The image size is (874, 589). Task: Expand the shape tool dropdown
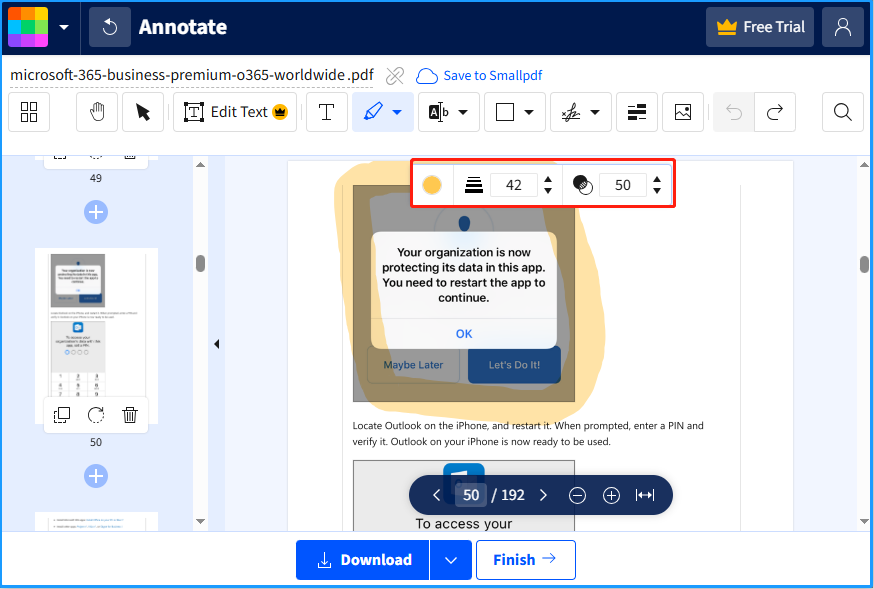click(x=529, y=112)
